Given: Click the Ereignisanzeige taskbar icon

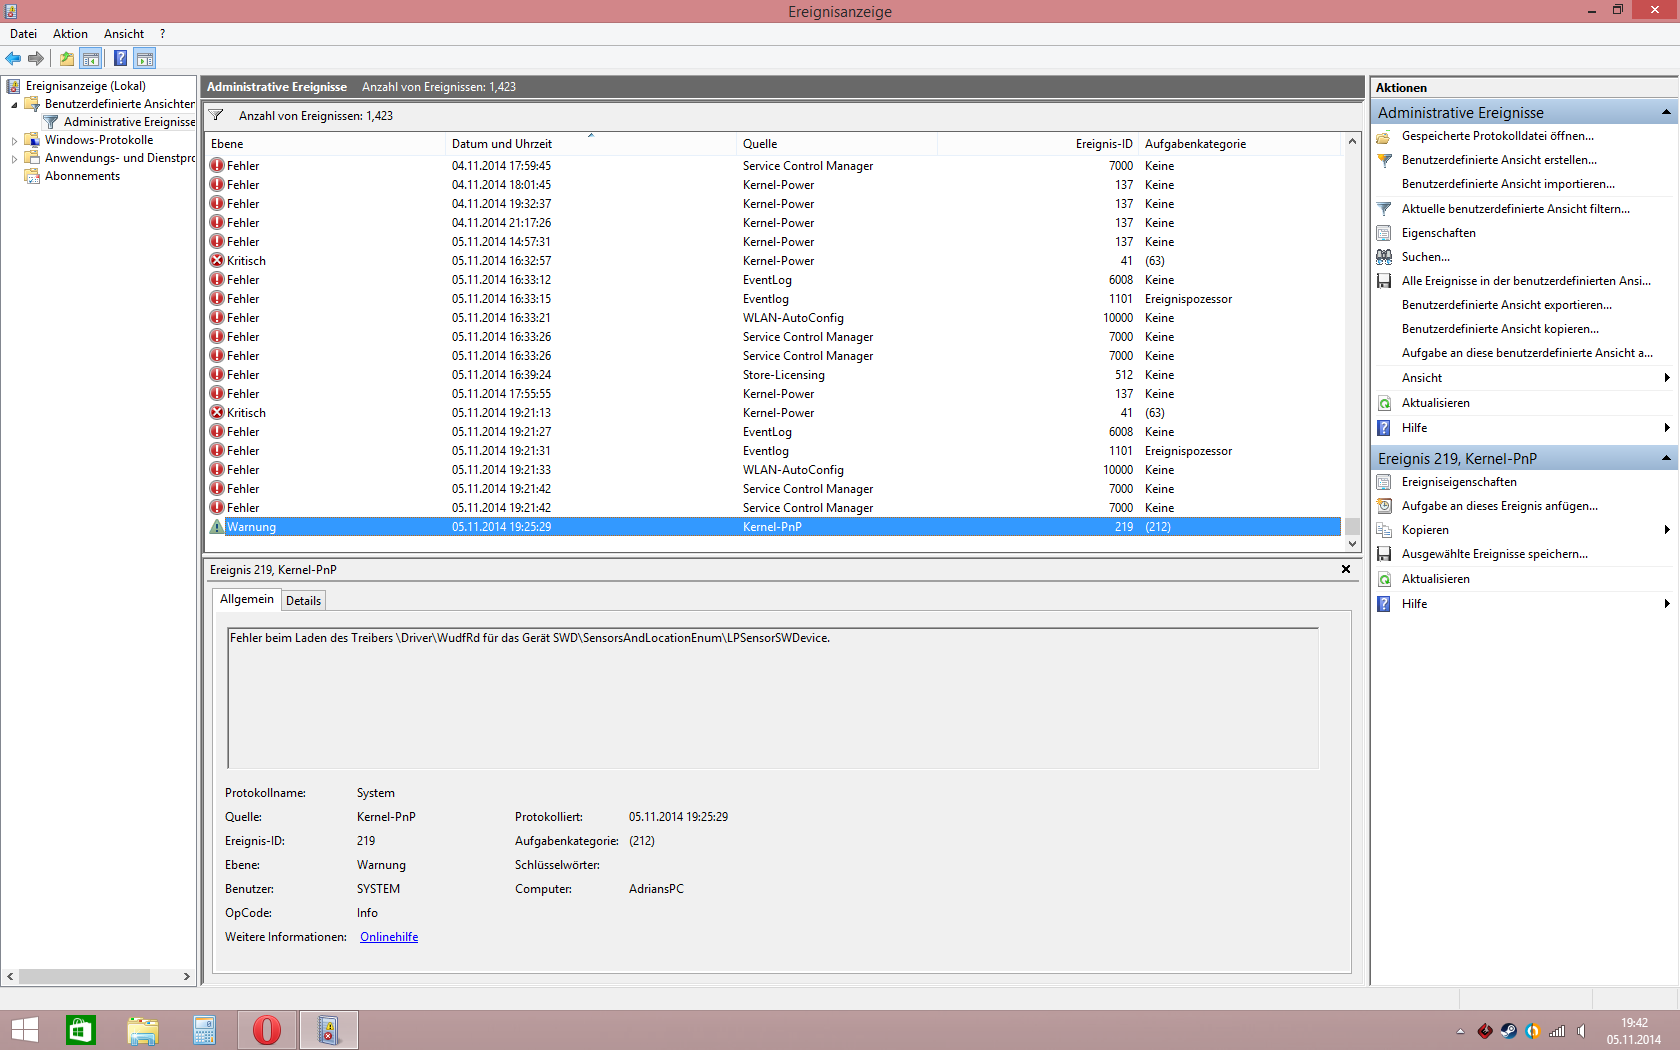Looking at the screenshot, I should pyautogui.click(x=329, y=1030).
